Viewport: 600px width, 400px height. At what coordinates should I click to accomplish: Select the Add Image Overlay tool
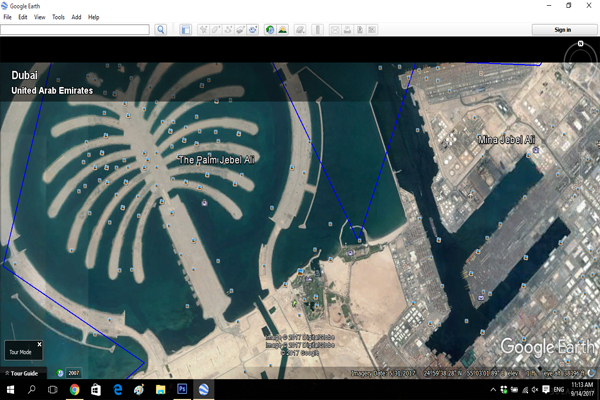pyautogui.click(x=240, y=29)
